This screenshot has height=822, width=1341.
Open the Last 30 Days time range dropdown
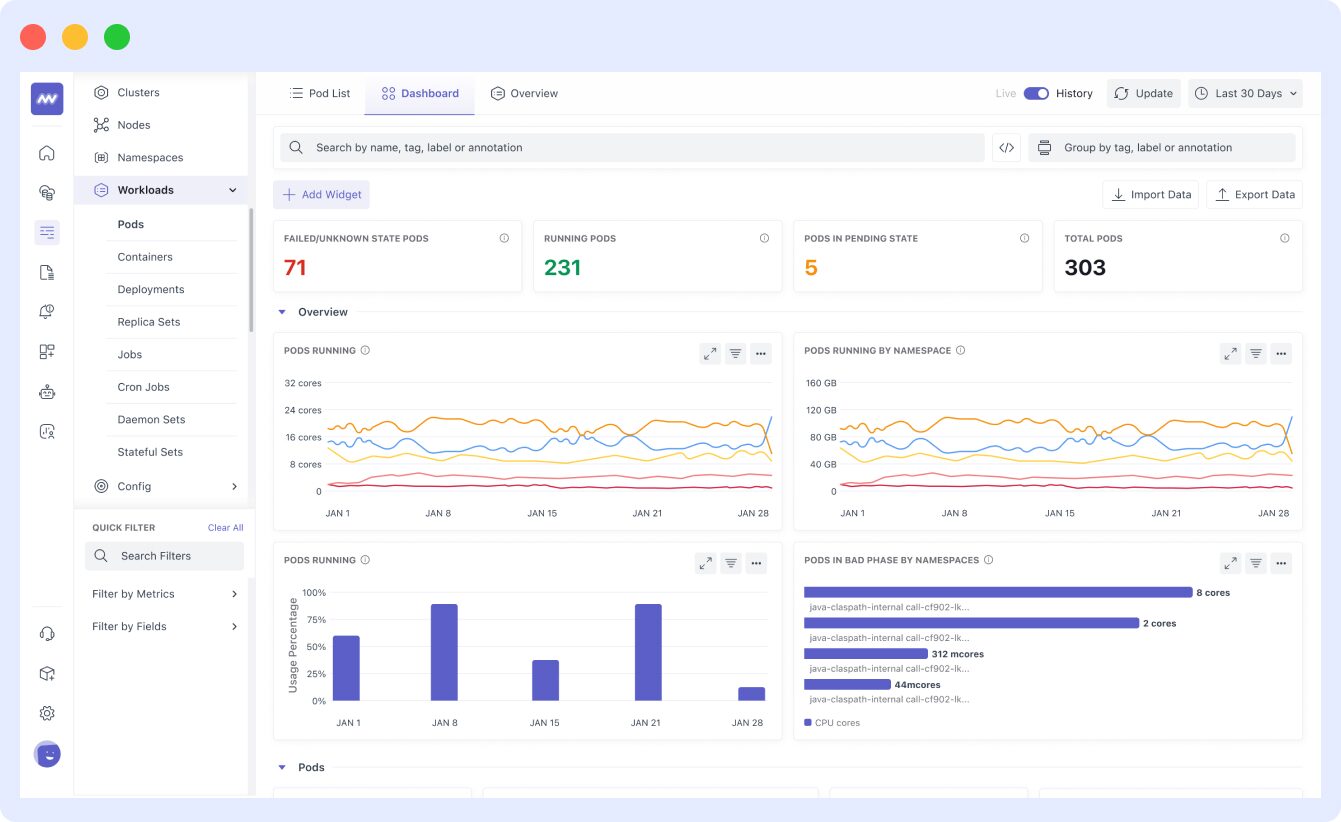pos(1245,92)
